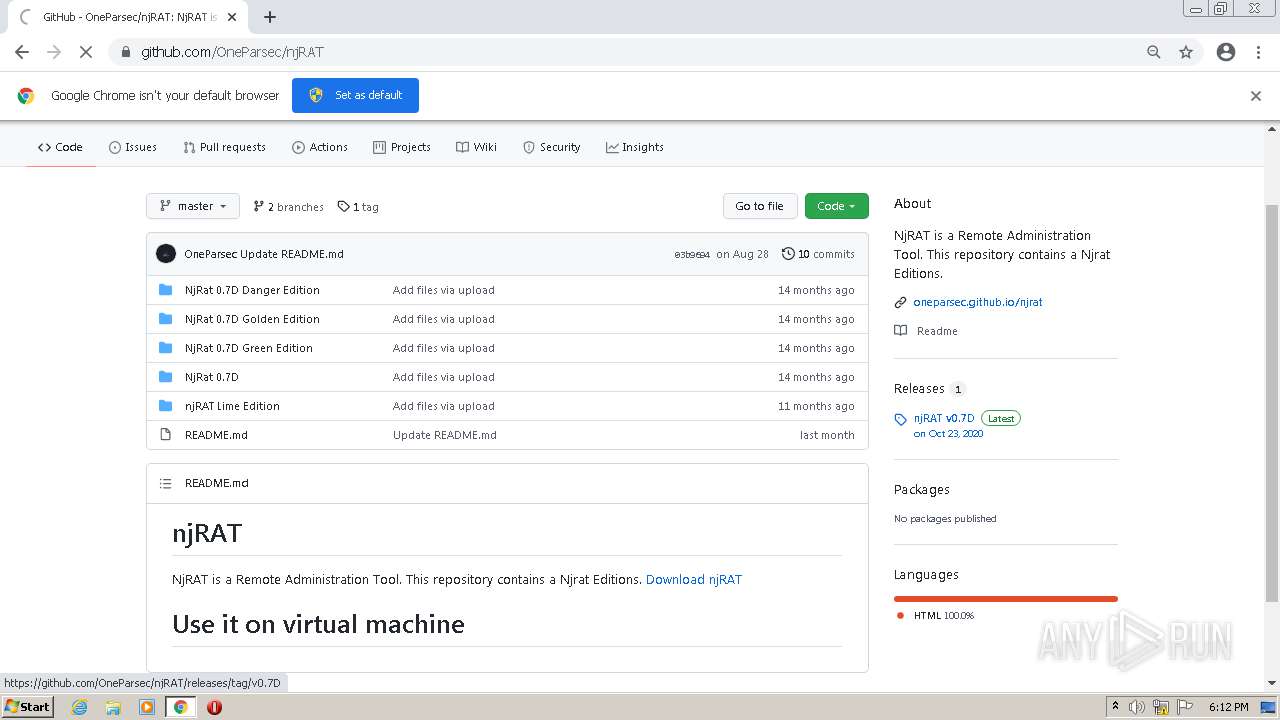Click the Packages heading link
The height and width of the screenshot is (720, 1280).
pyautogui.click(x=922, y=490)
